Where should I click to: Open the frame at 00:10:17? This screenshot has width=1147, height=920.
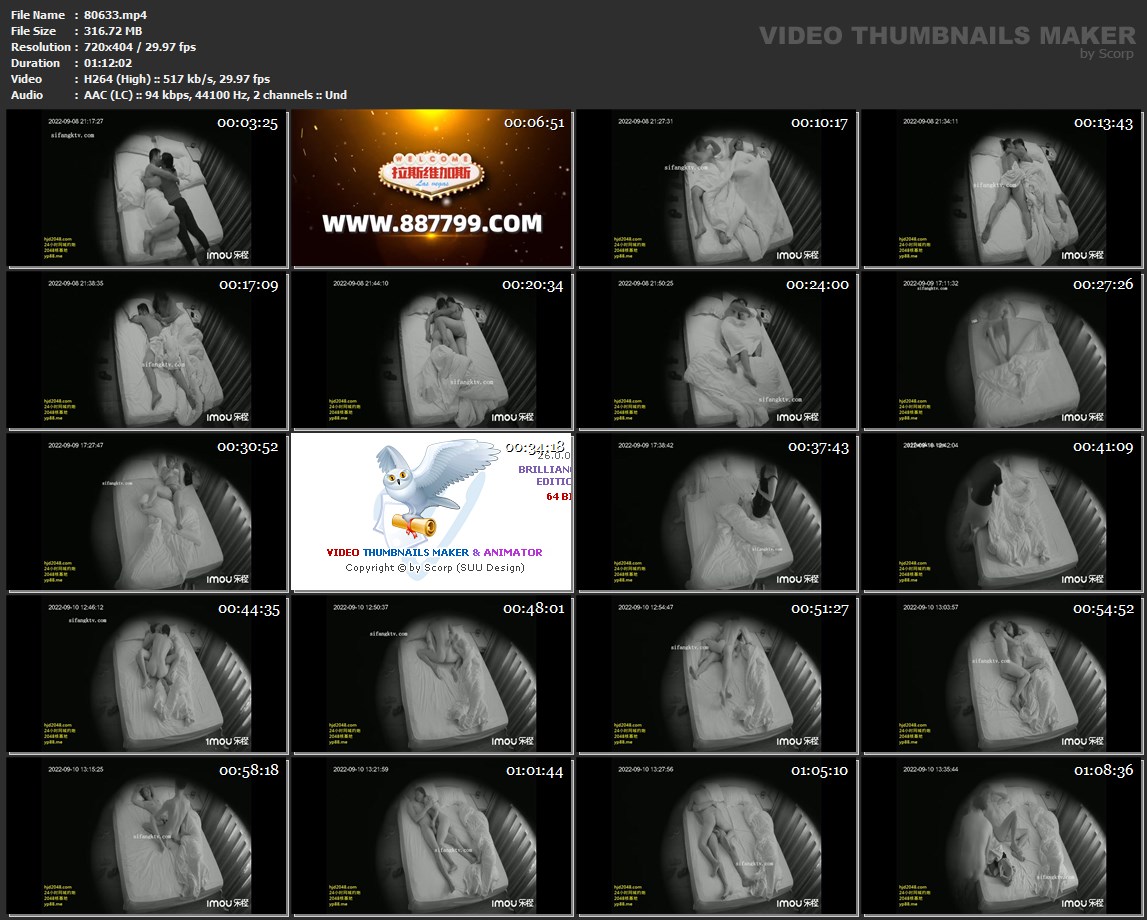(x=717, y=189)
